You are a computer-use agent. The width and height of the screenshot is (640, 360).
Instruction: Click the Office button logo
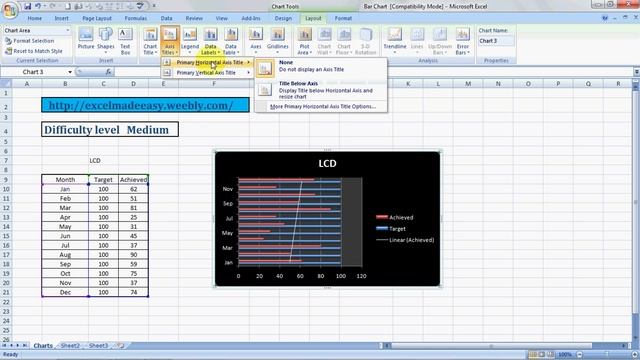click(10, 9)
